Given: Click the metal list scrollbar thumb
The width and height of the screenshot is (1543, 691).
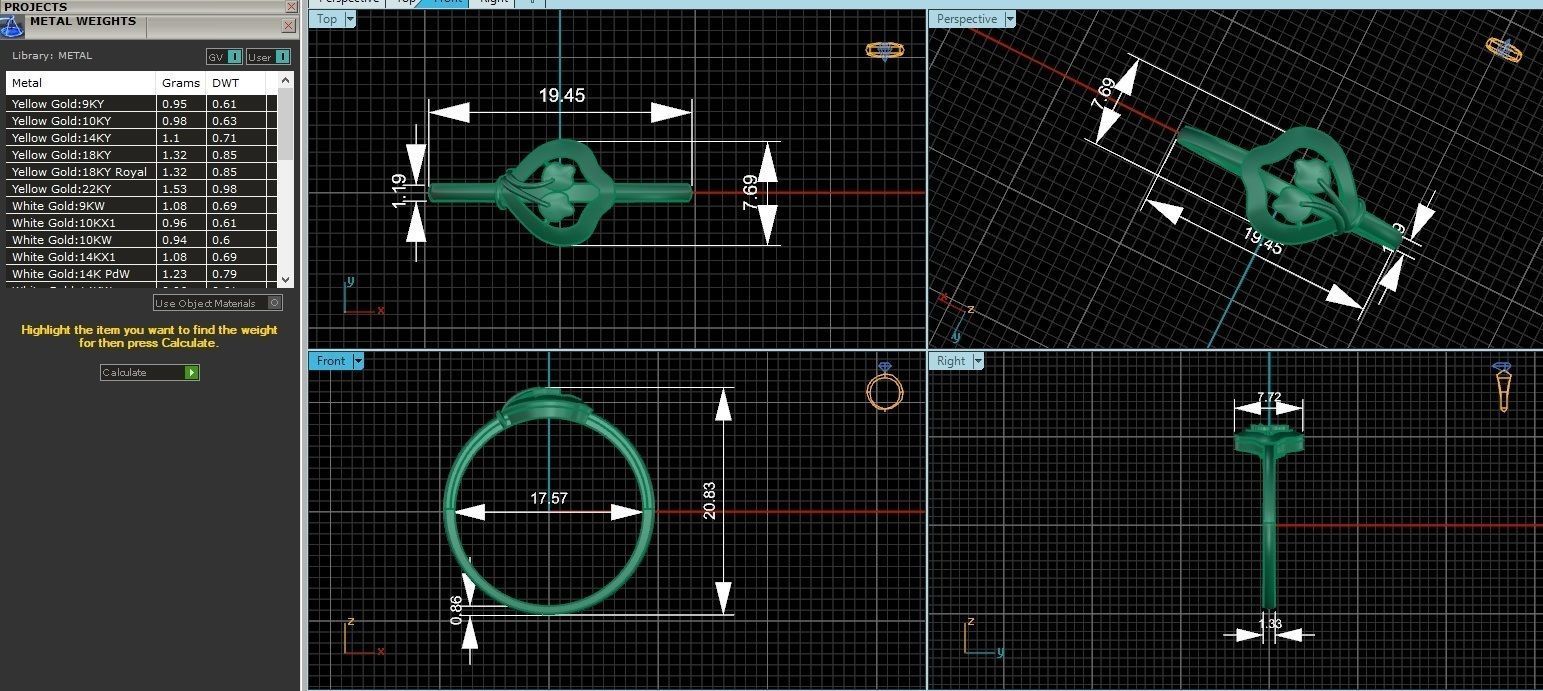Looking at the screenshot, I should tap(286, 125).
